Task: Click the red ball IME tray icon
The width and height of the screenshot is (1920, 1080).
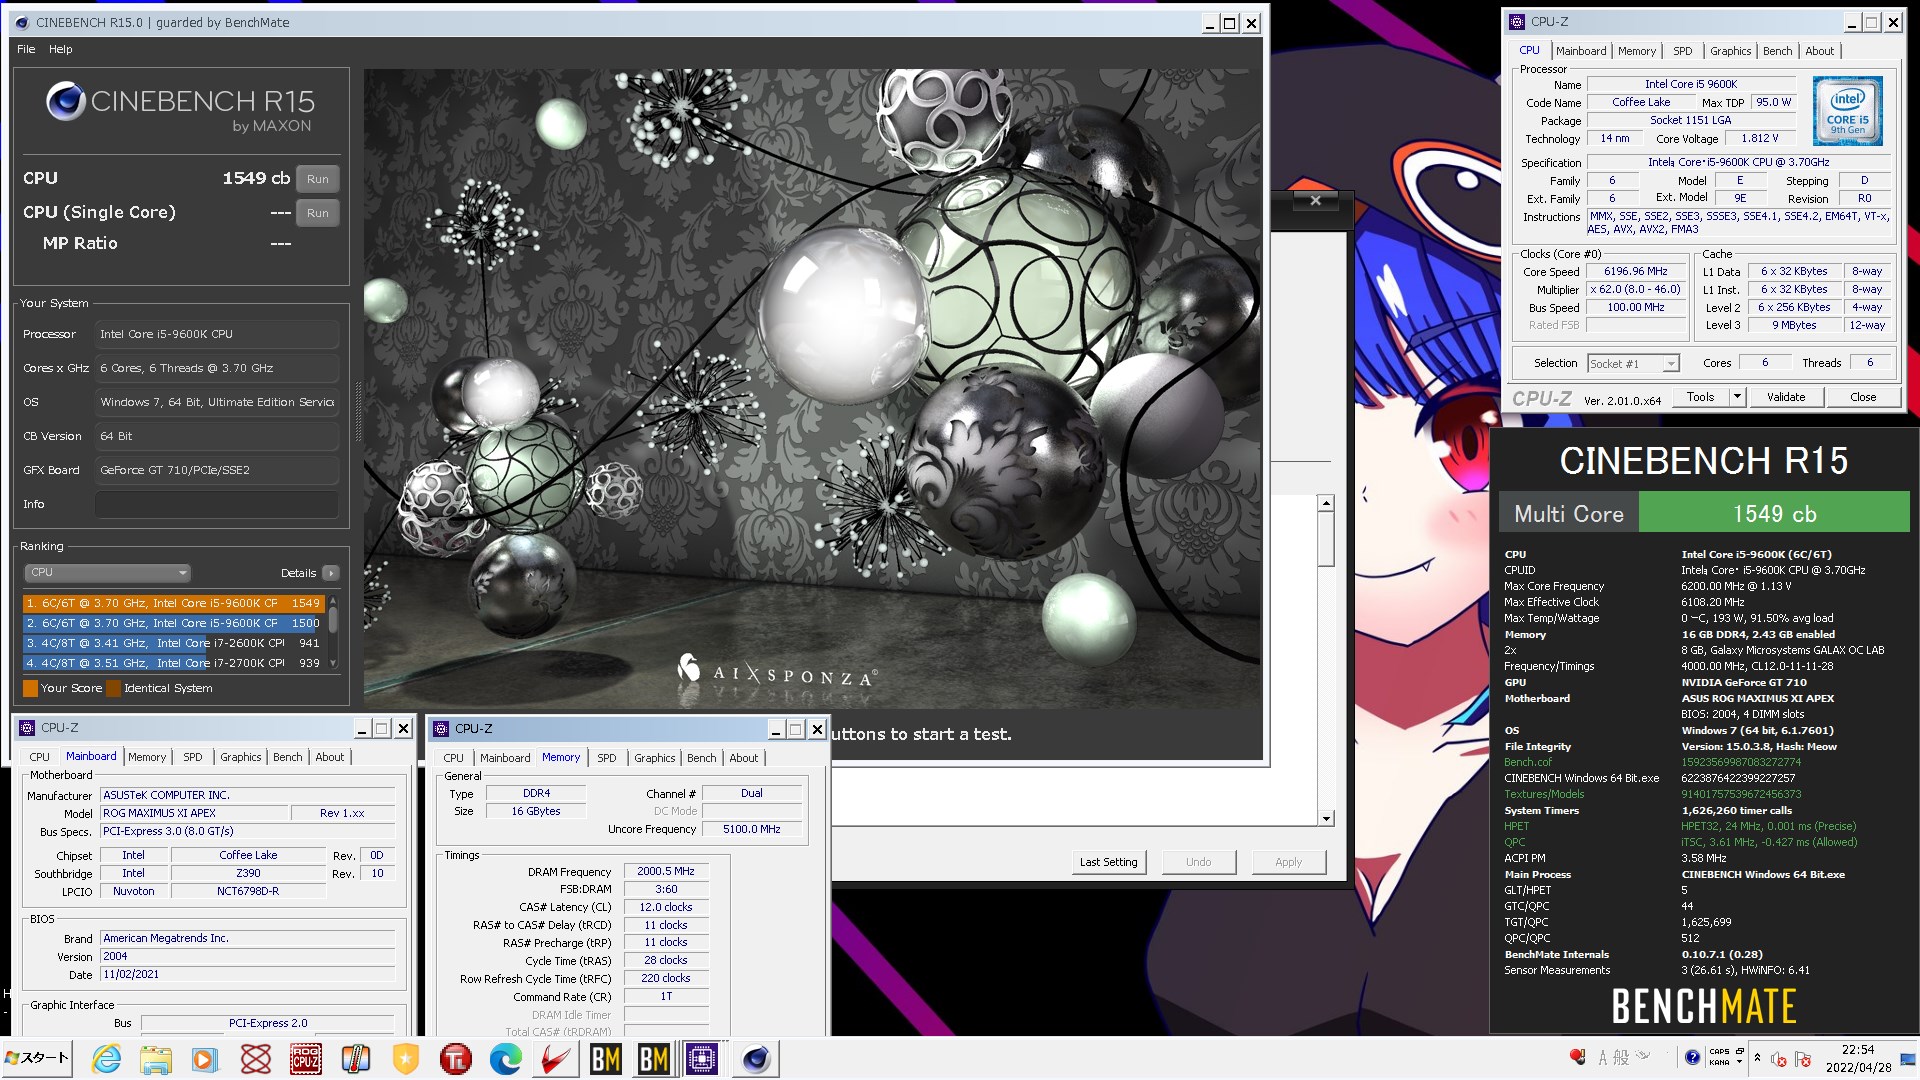Action: [1577, 1057]
